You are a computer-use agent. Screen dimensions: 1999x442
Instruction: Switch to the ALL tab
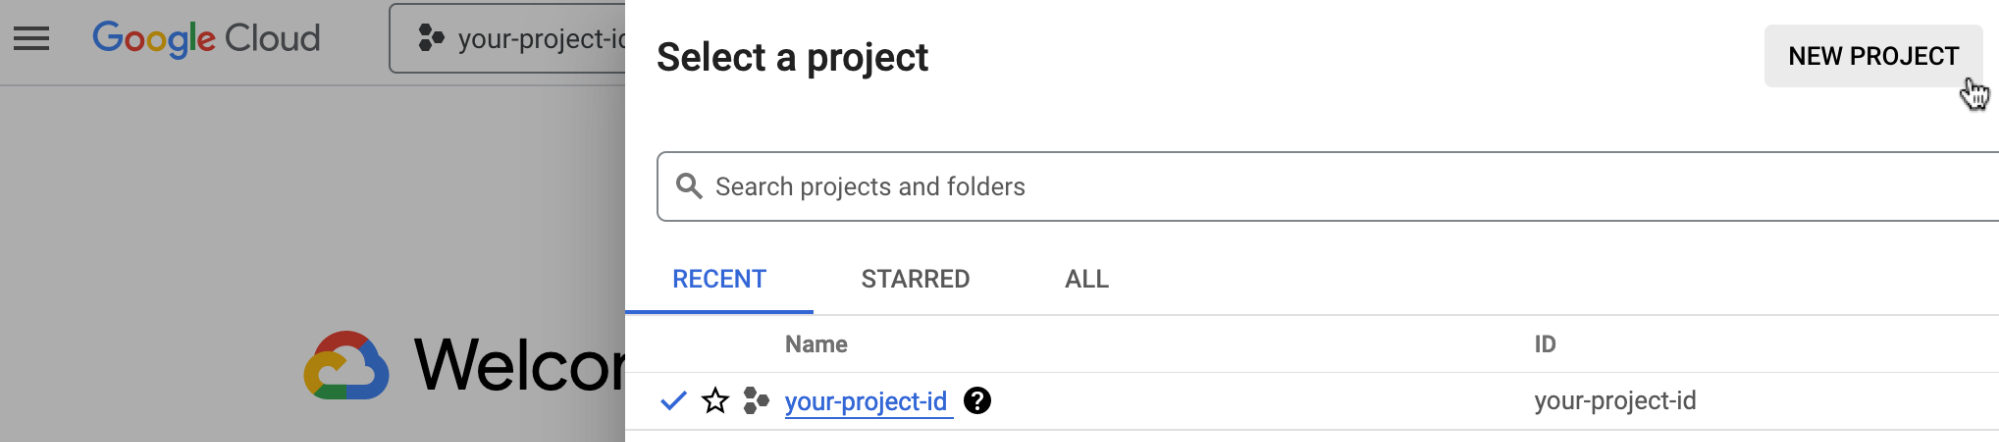tap(1086, 279)
